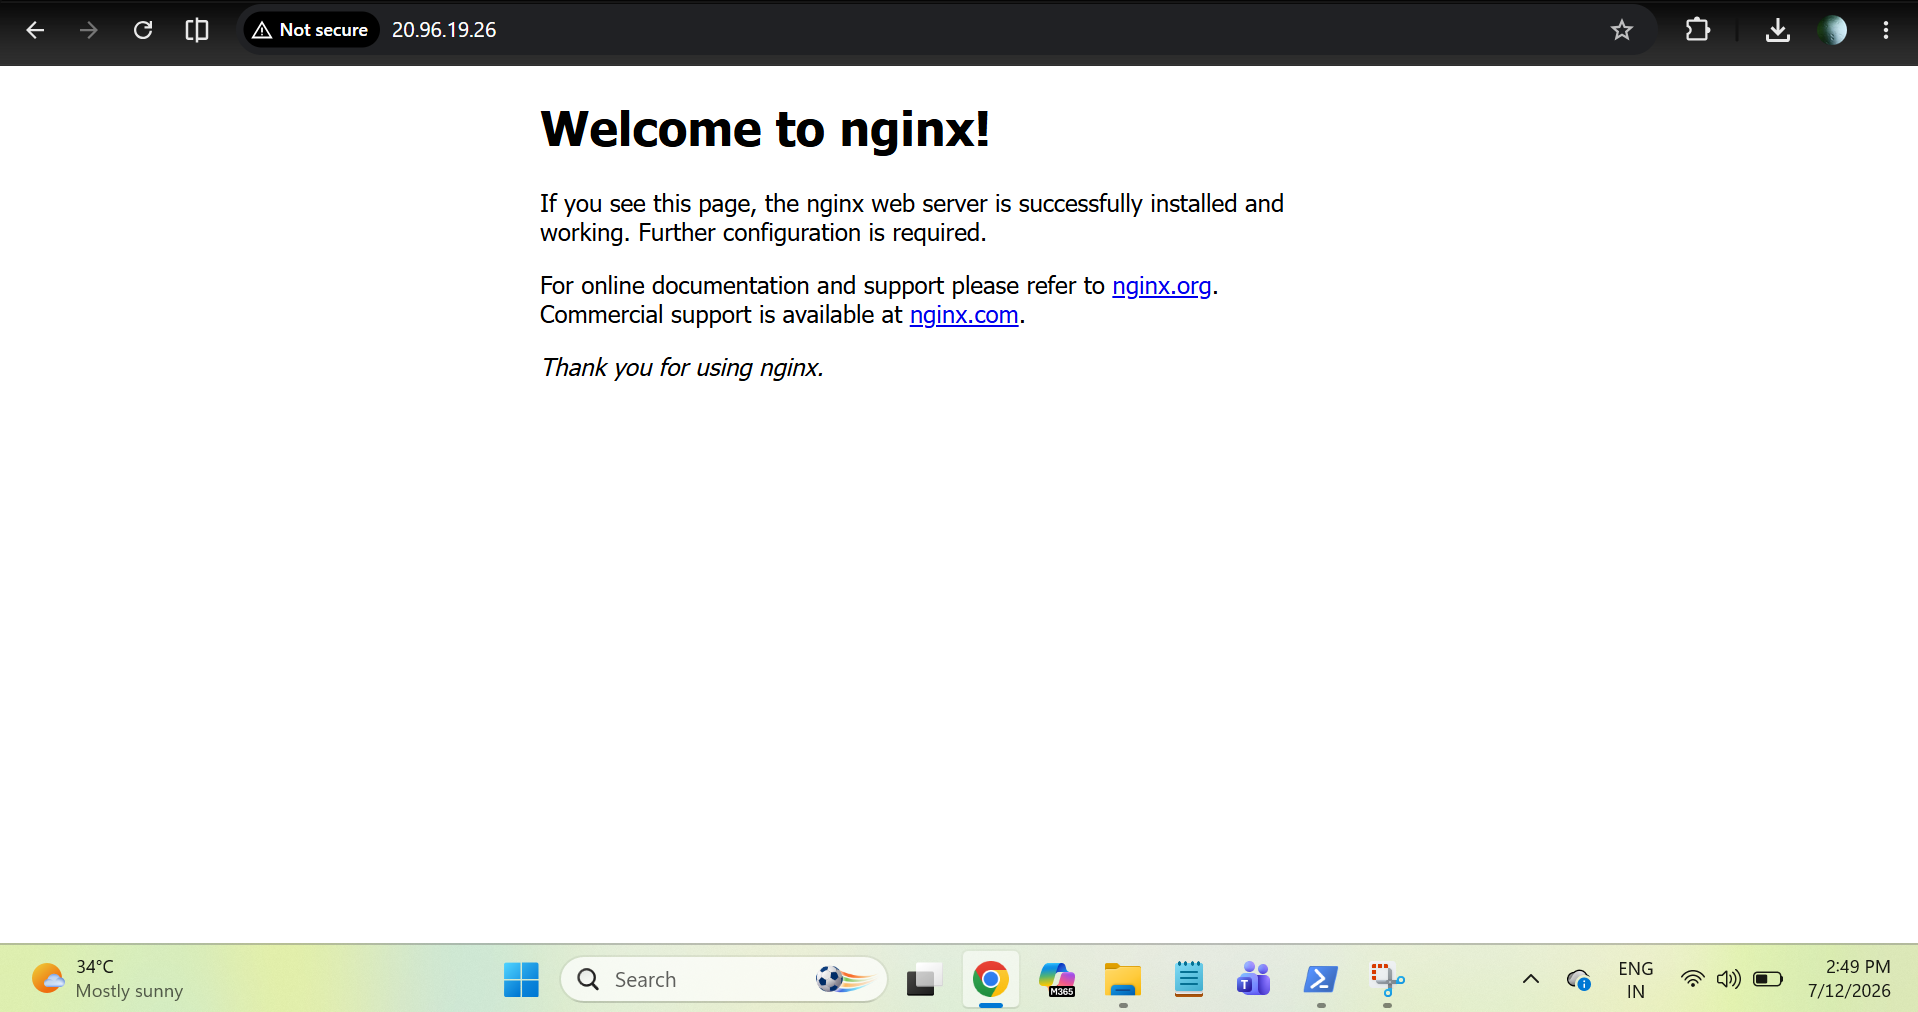Screen dimensions: 1918x1012
Task: Open the Wi-Fi network tray icon
Action: click(1692, 979)
